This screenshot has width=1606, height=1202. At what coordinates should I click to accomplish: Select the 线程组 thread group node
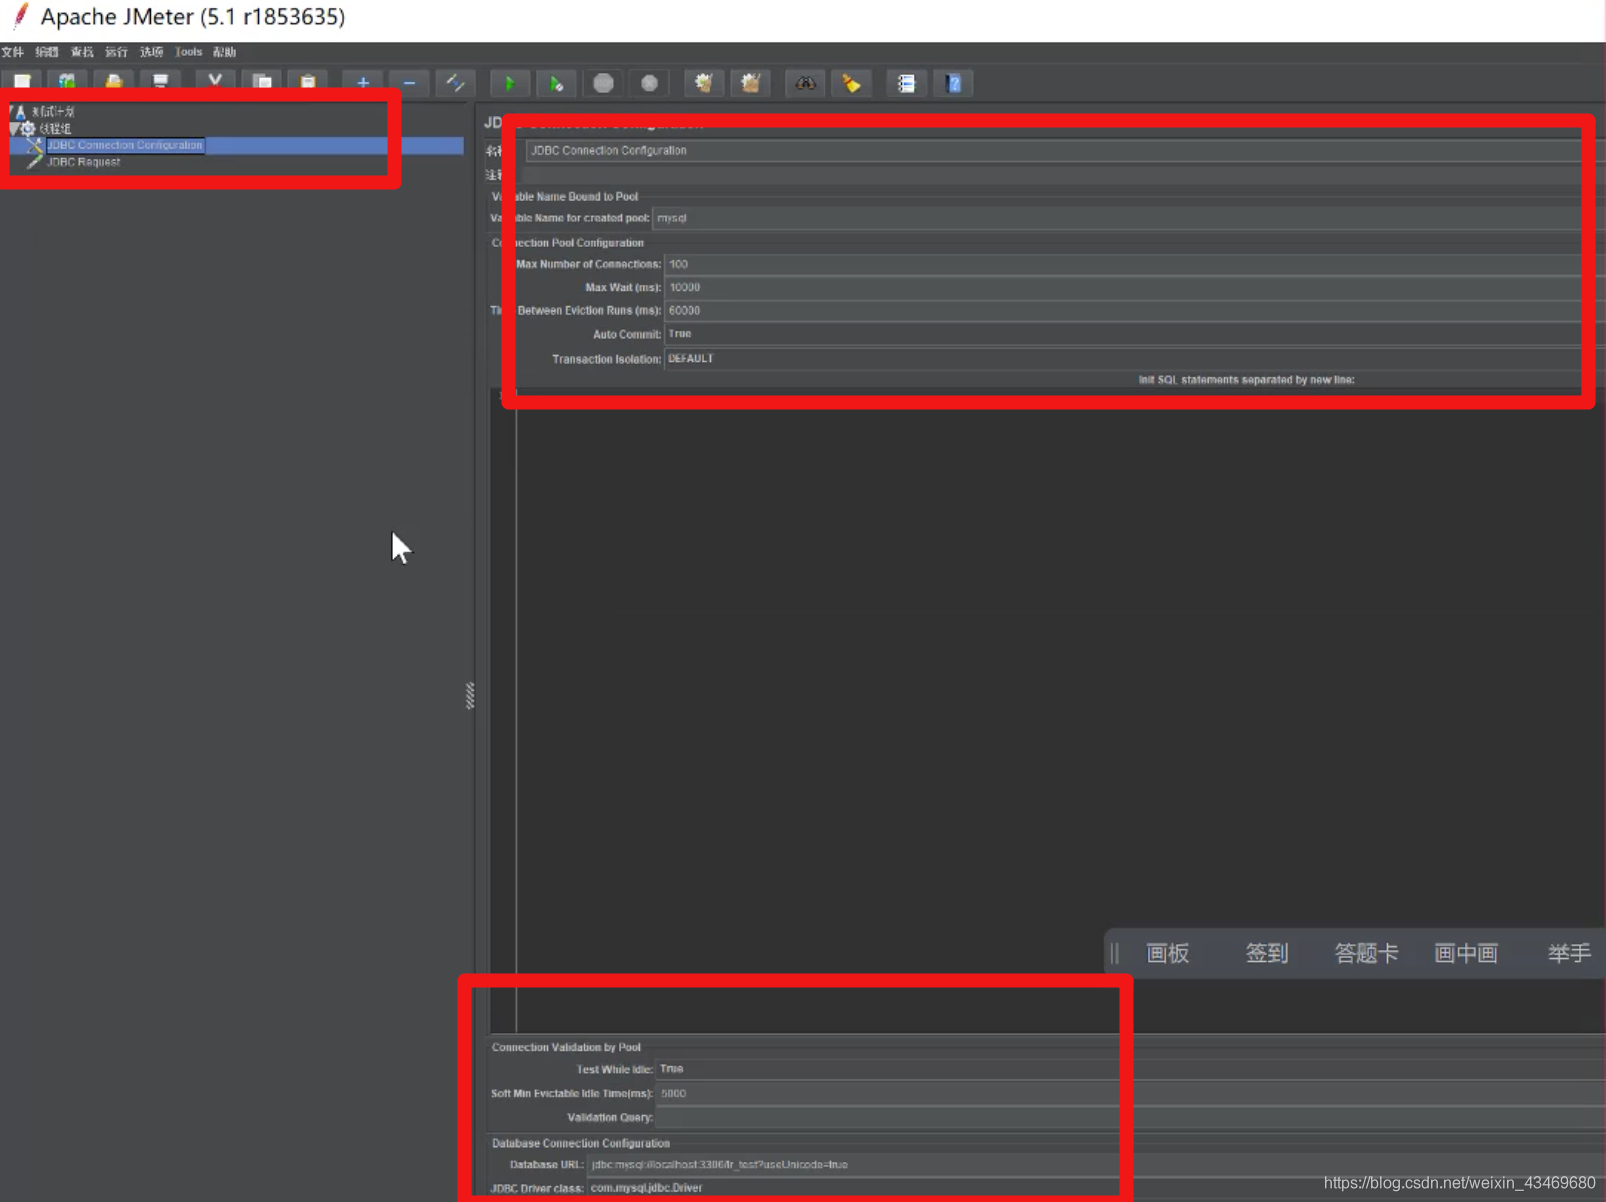[55, 129]
